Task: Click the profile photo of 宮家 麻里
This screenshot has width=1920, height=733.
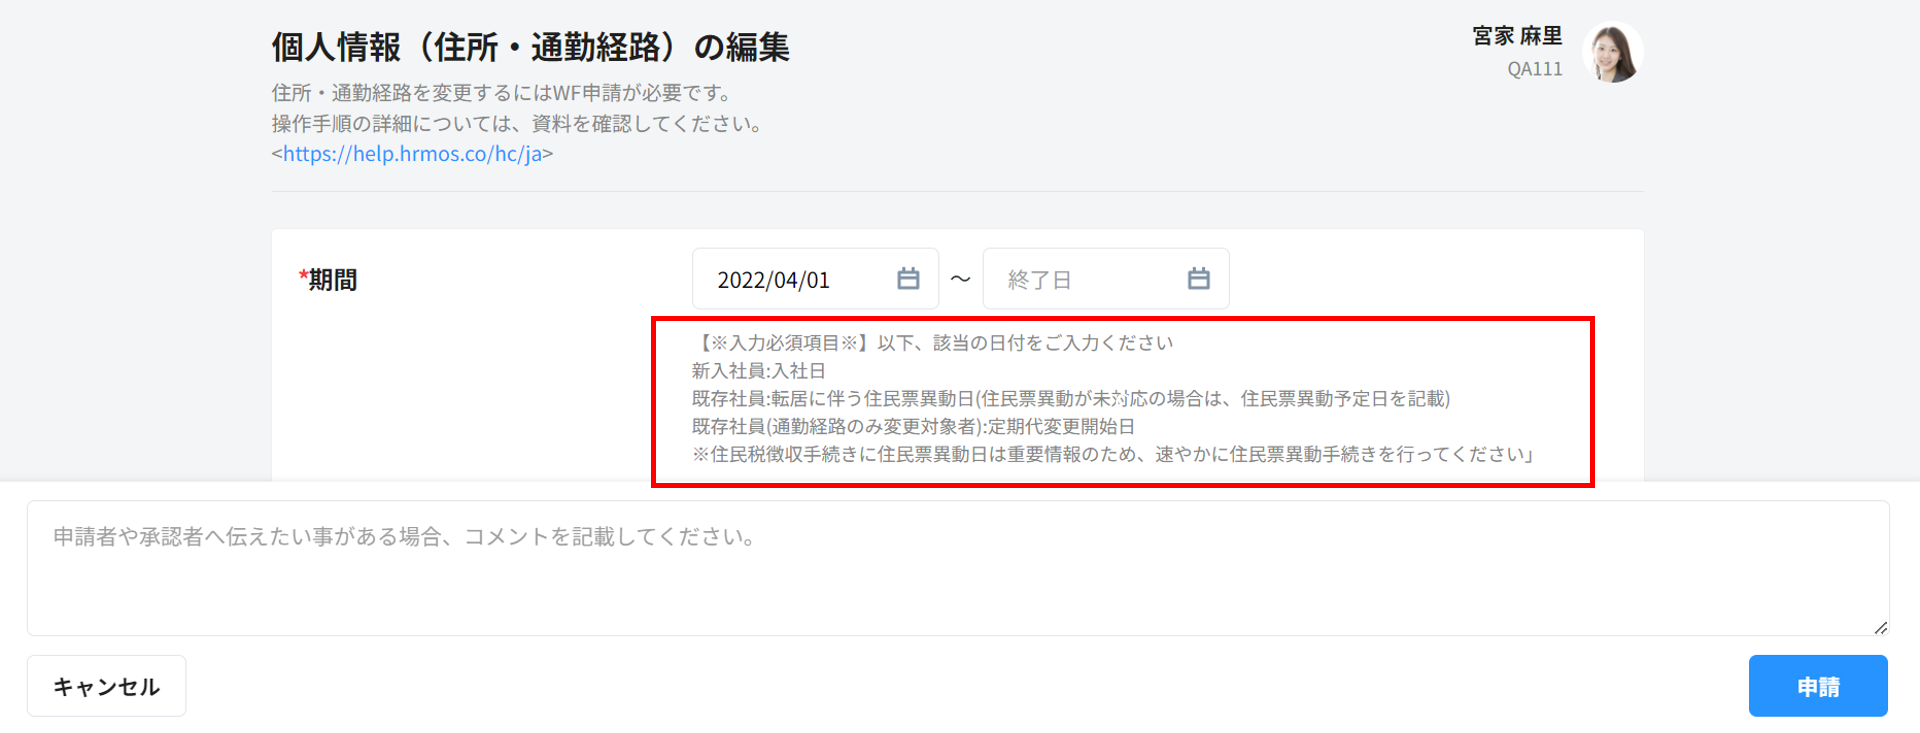Action: pyautogui.click(x=1612, y=53)
